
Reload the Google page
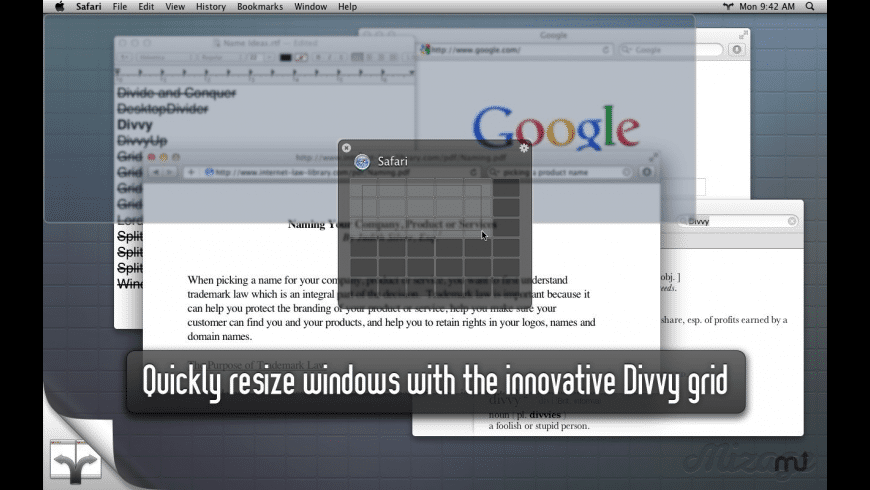tap(605, 50)
